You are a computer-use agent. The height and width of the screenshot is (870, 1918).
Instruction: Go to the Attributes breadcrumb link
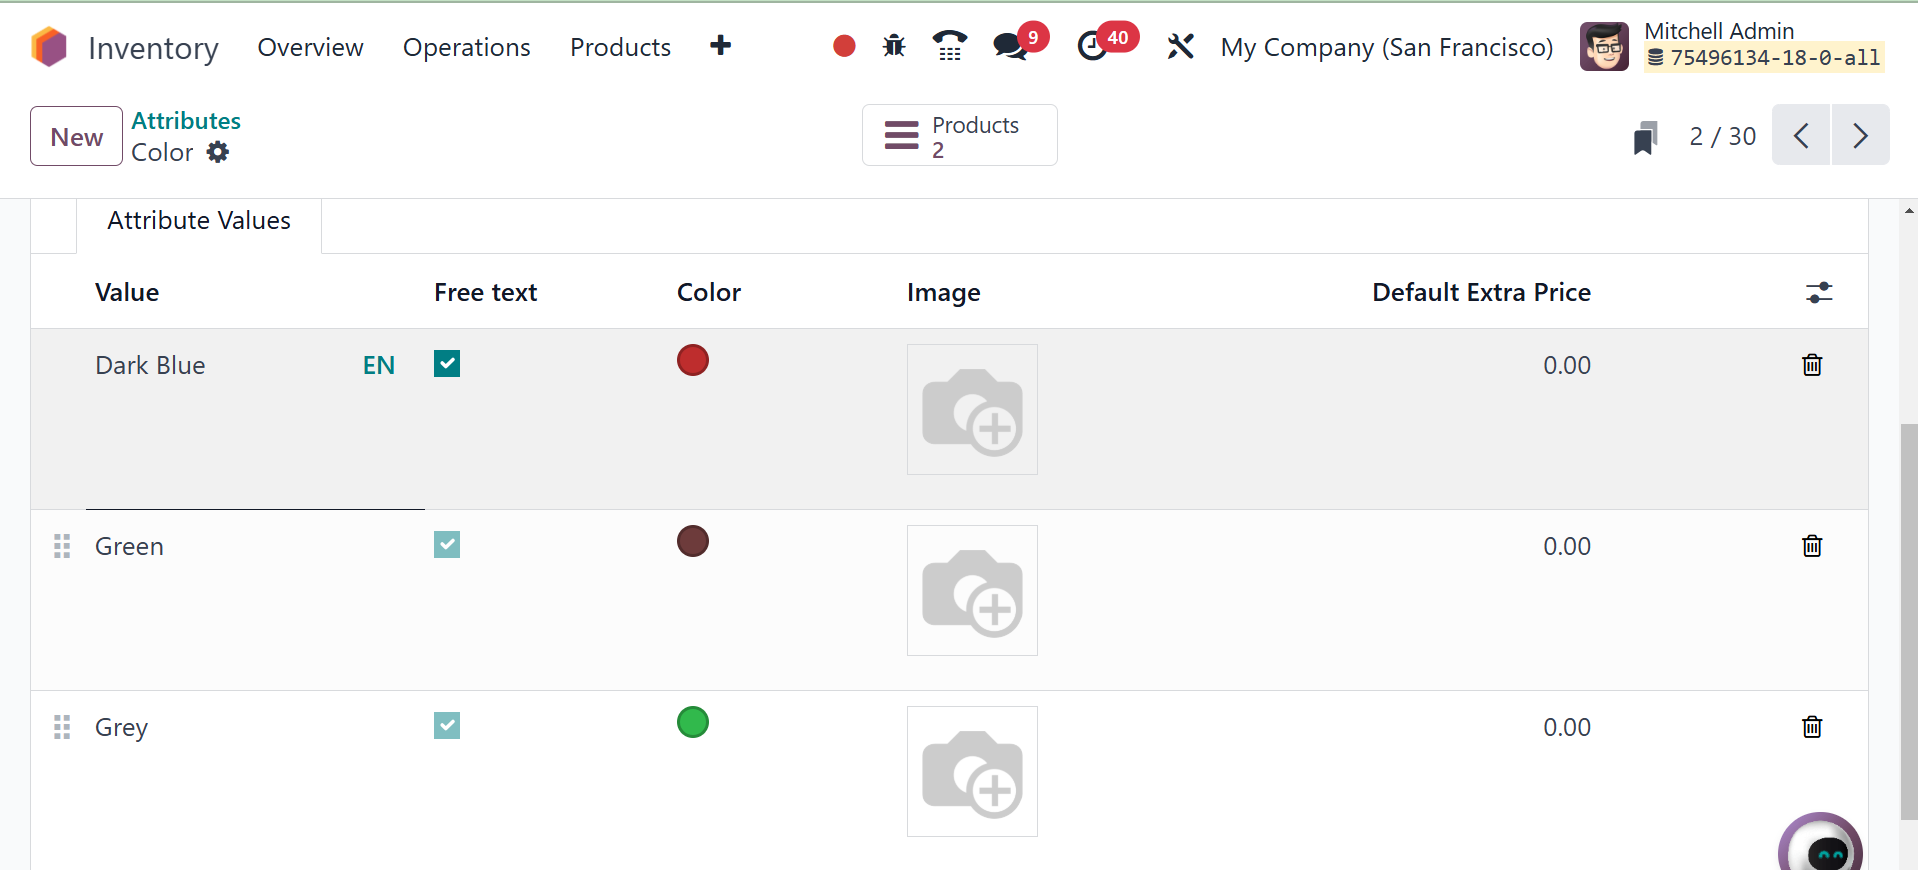tap(186, 121)
